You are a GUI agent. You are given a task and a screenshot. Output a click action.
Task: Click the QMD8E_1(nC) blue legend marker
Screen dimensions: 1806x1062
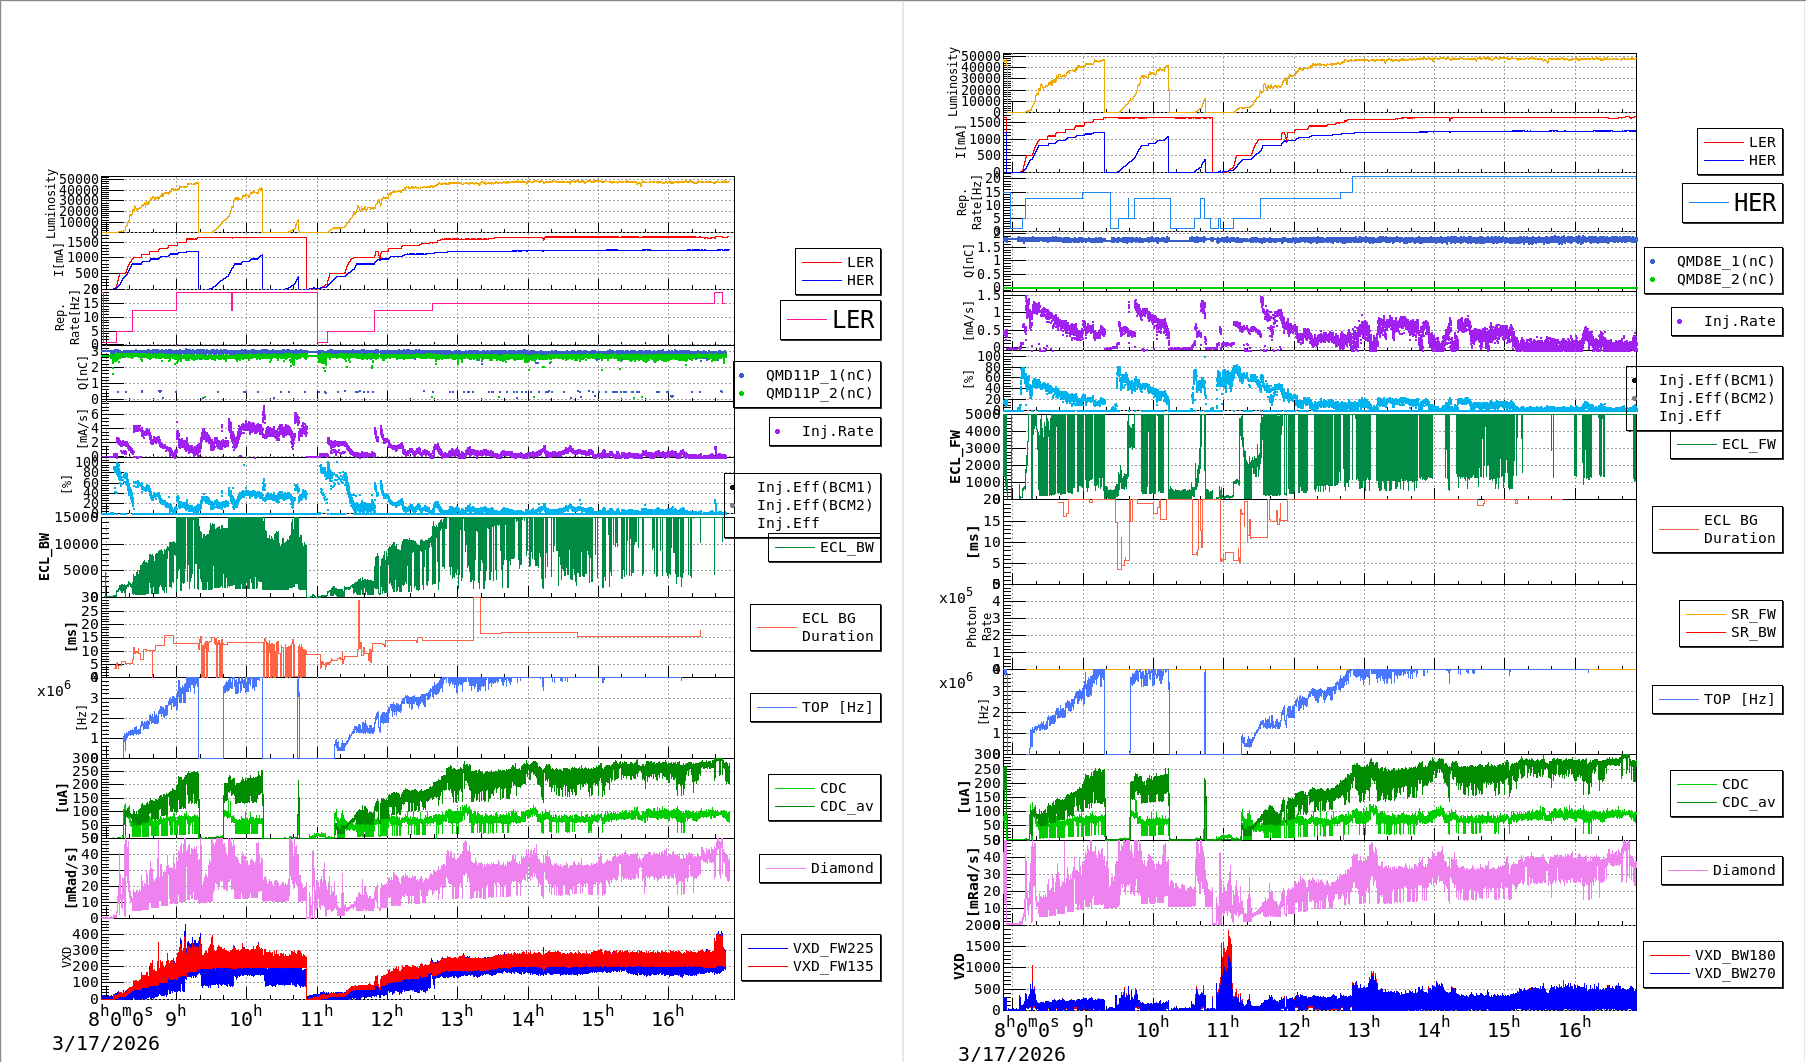[1652, 261]
